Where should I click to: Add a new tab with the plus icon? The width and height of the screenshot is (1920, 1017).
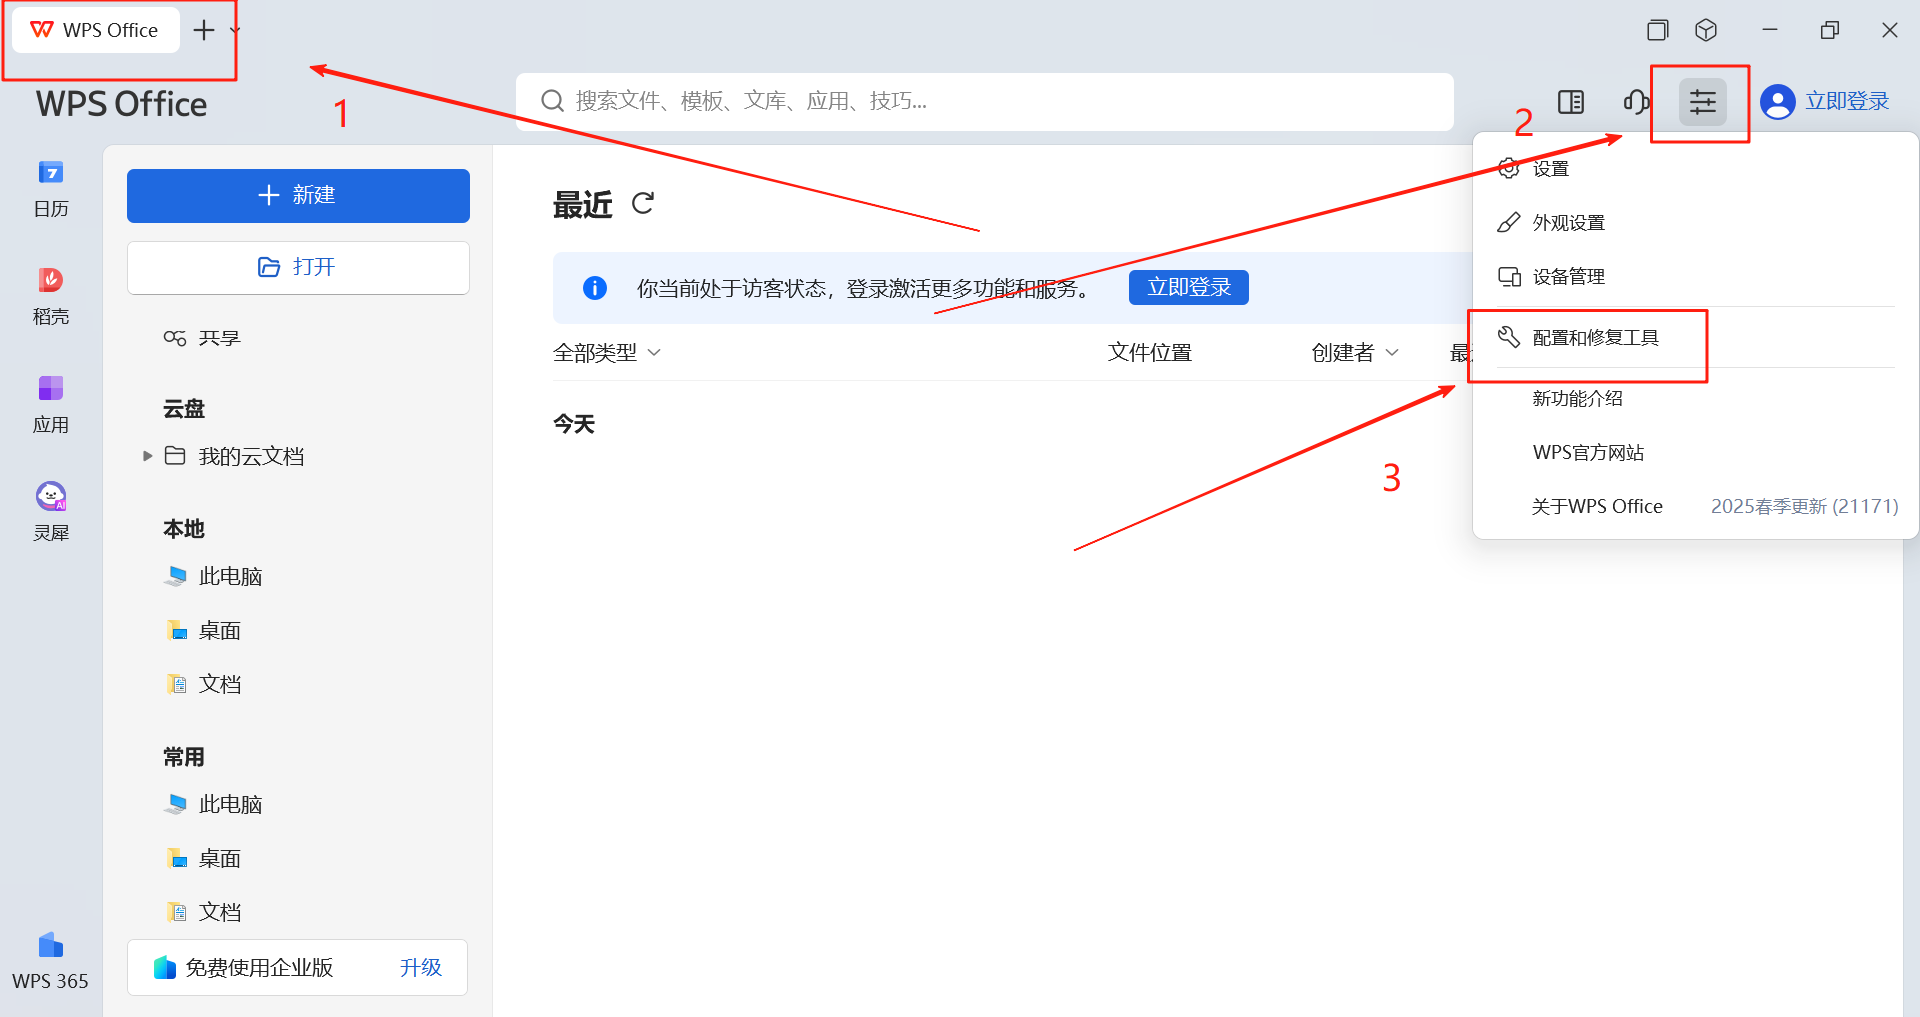click(x=204, y=30)
